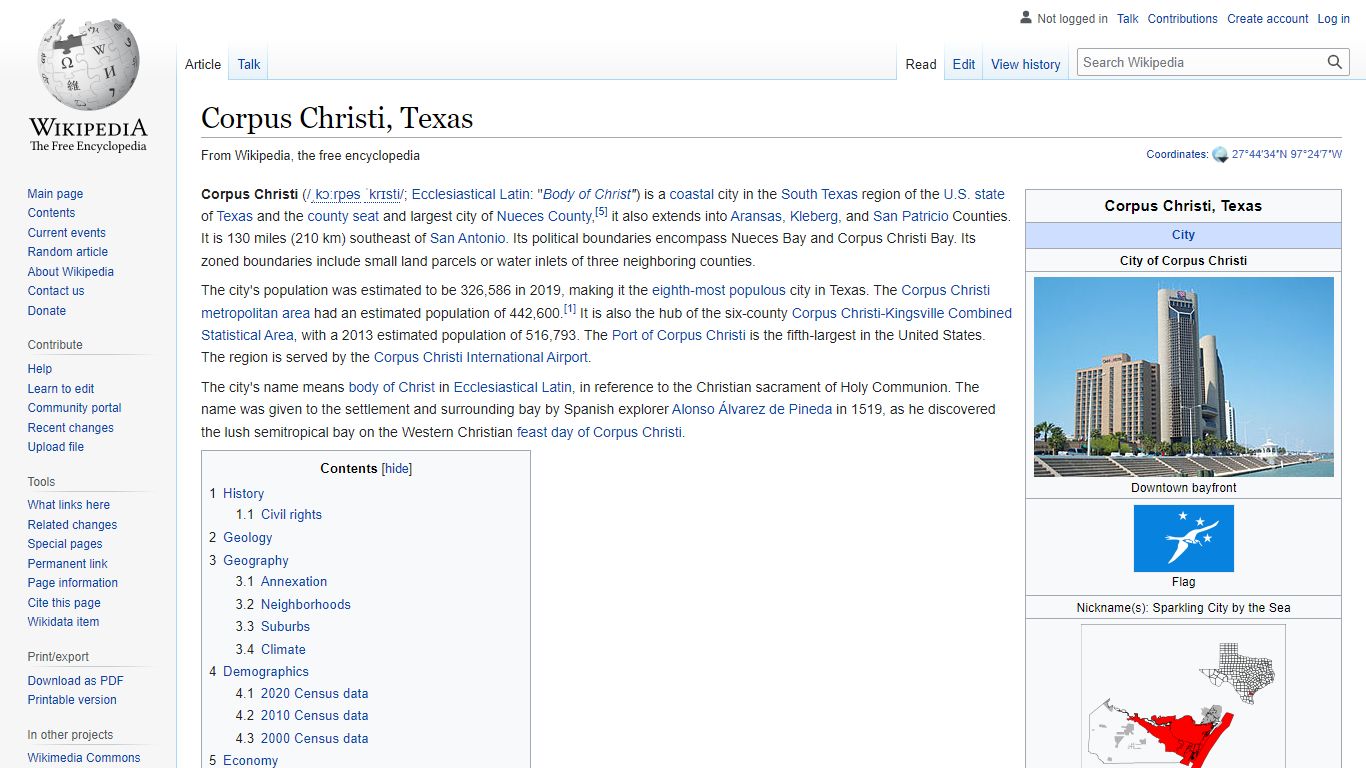The image size is (1366, 768).
Task: Open Wikimedia Commons link
Action: 84,758
